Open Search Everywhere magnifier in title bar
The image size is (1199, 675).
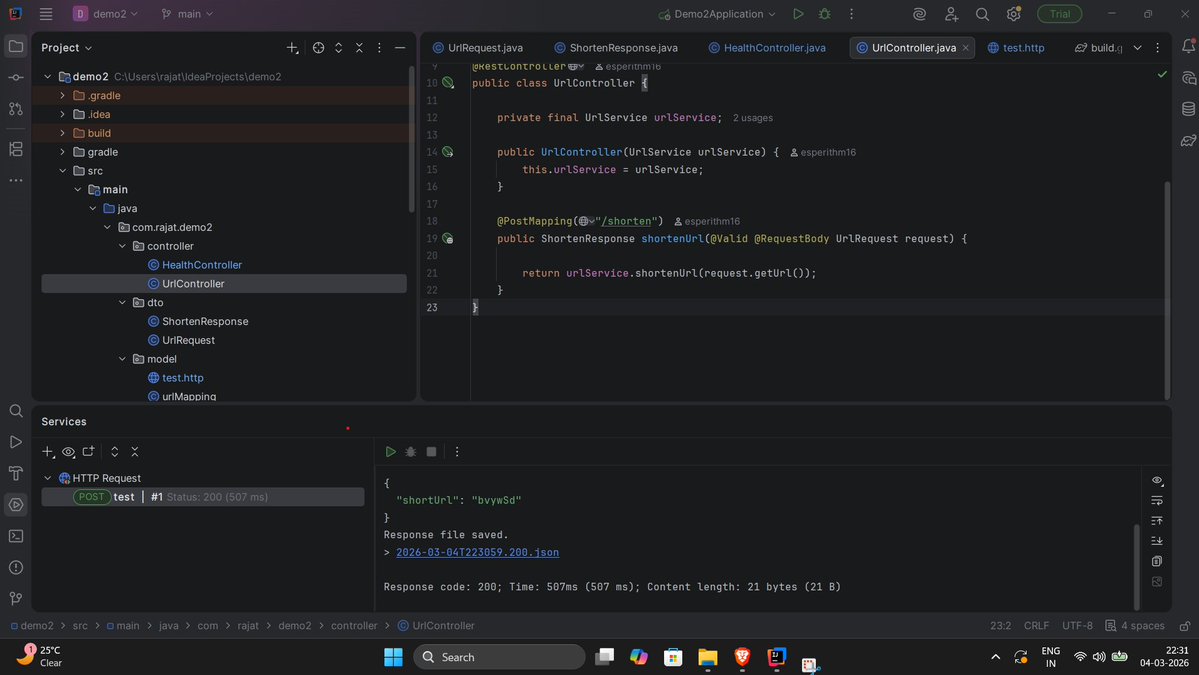[983, 14]
